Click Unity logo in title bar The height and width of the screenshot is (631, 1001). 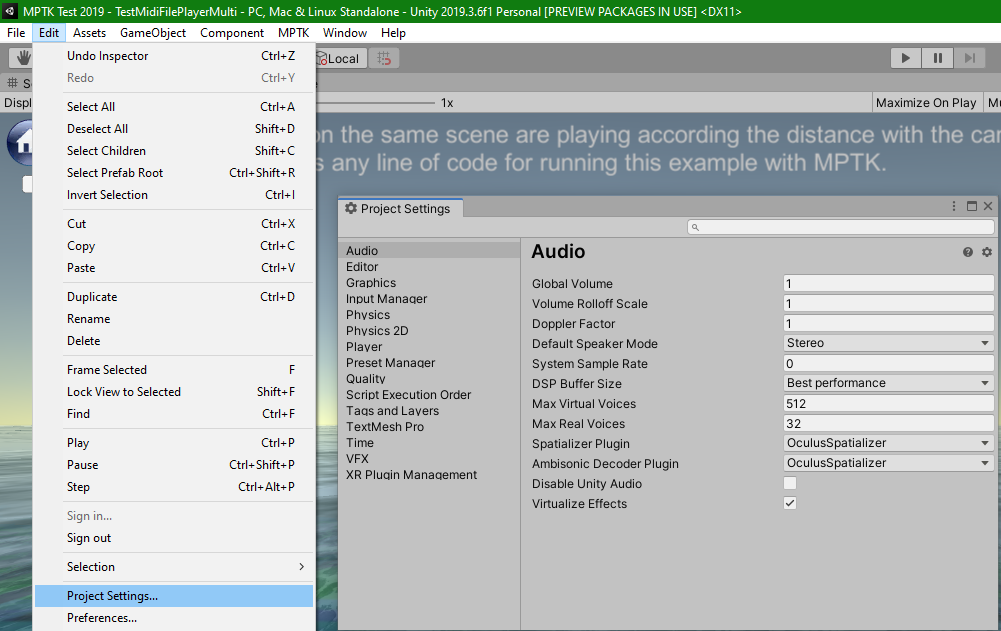pyautogui.click(x=10, y=11)
